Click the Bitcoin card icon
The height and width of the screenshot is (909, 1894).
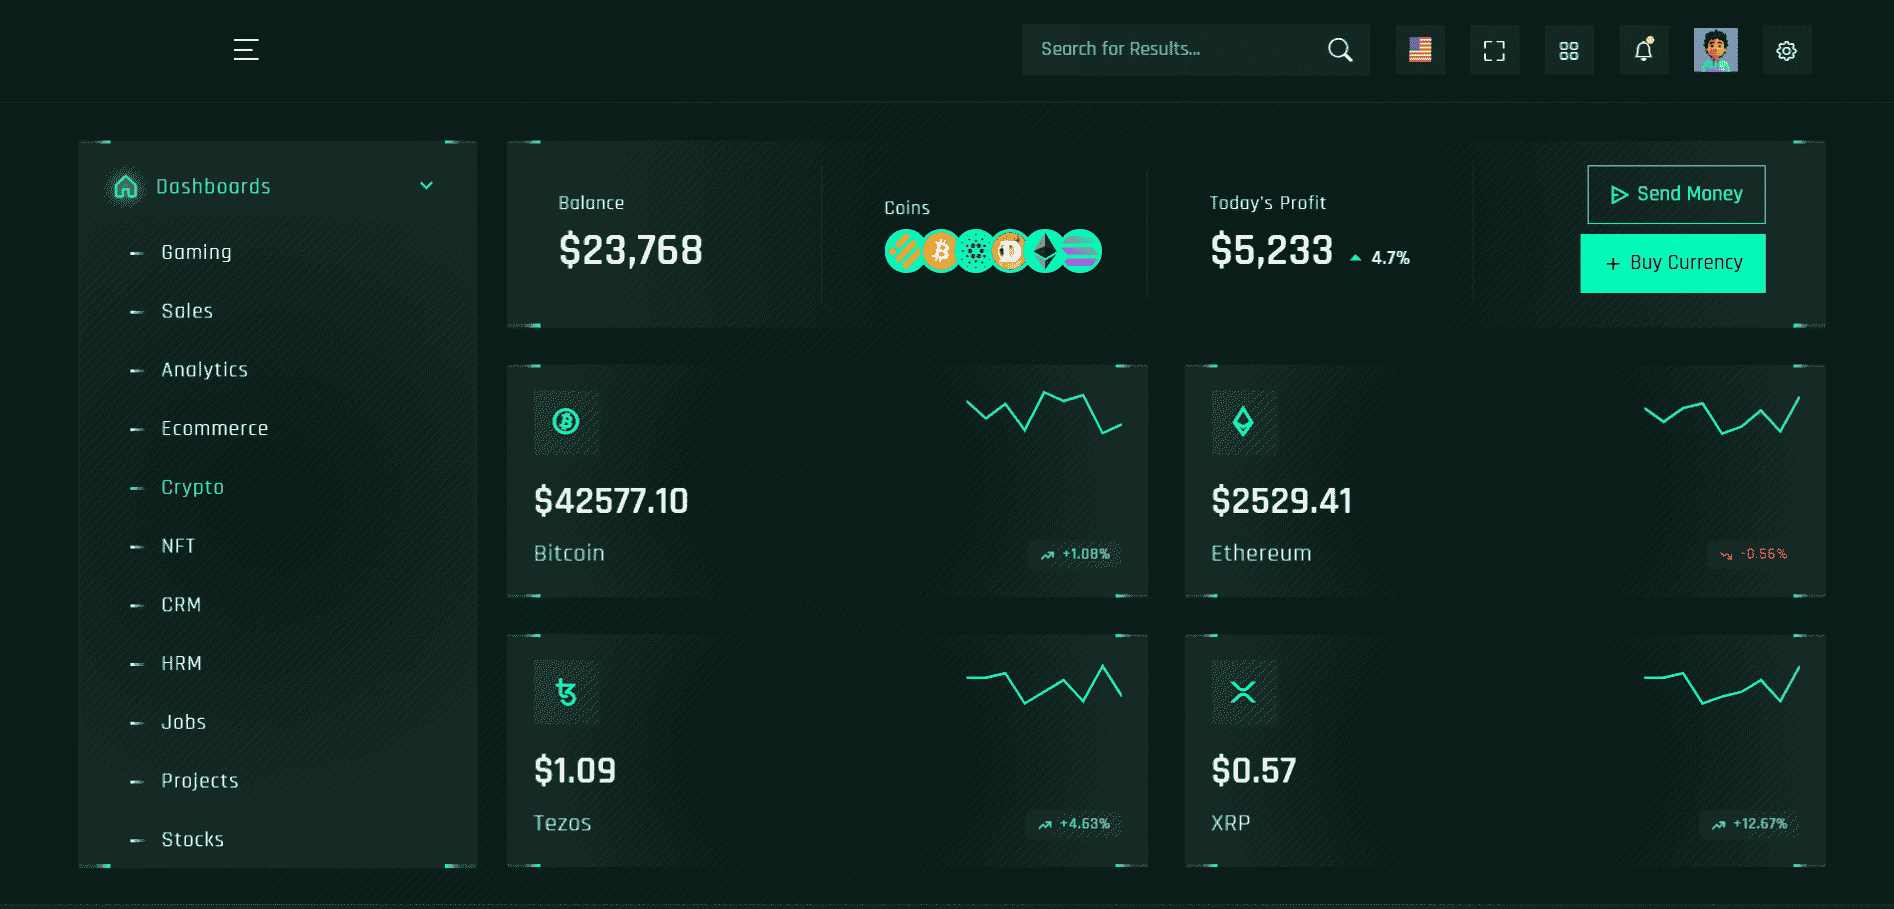coord(566,422)
